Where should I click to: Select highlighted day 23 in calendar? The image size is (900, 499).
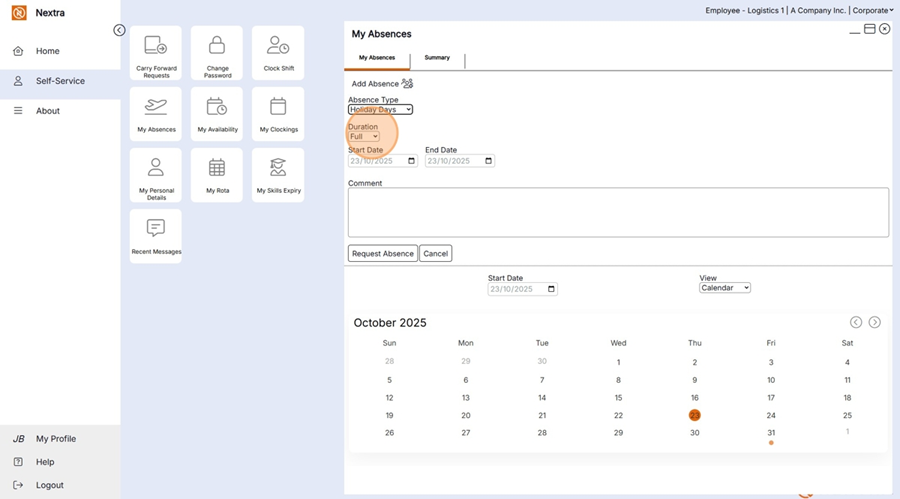pos(695,415)
